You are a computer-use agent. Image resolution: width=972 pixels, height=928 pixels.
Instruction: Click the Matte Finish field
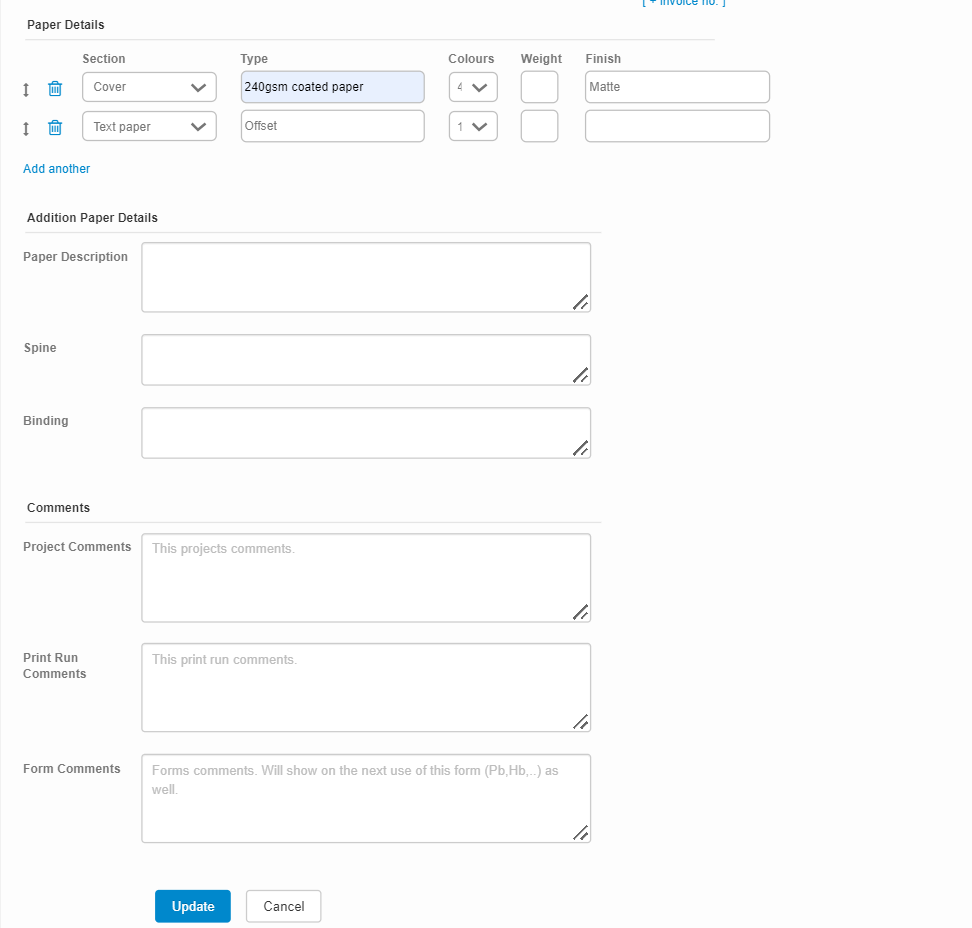[x=678, y=87]
